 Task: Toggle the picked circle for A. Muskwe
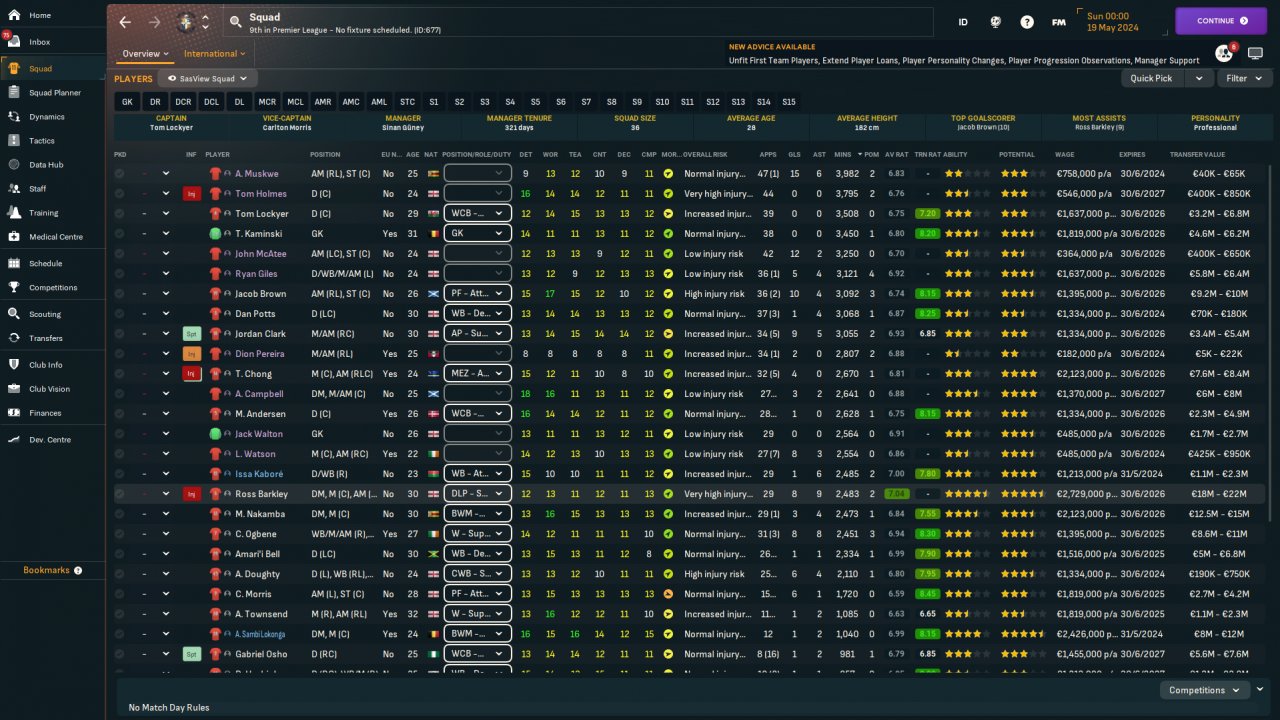coord(120,174)
